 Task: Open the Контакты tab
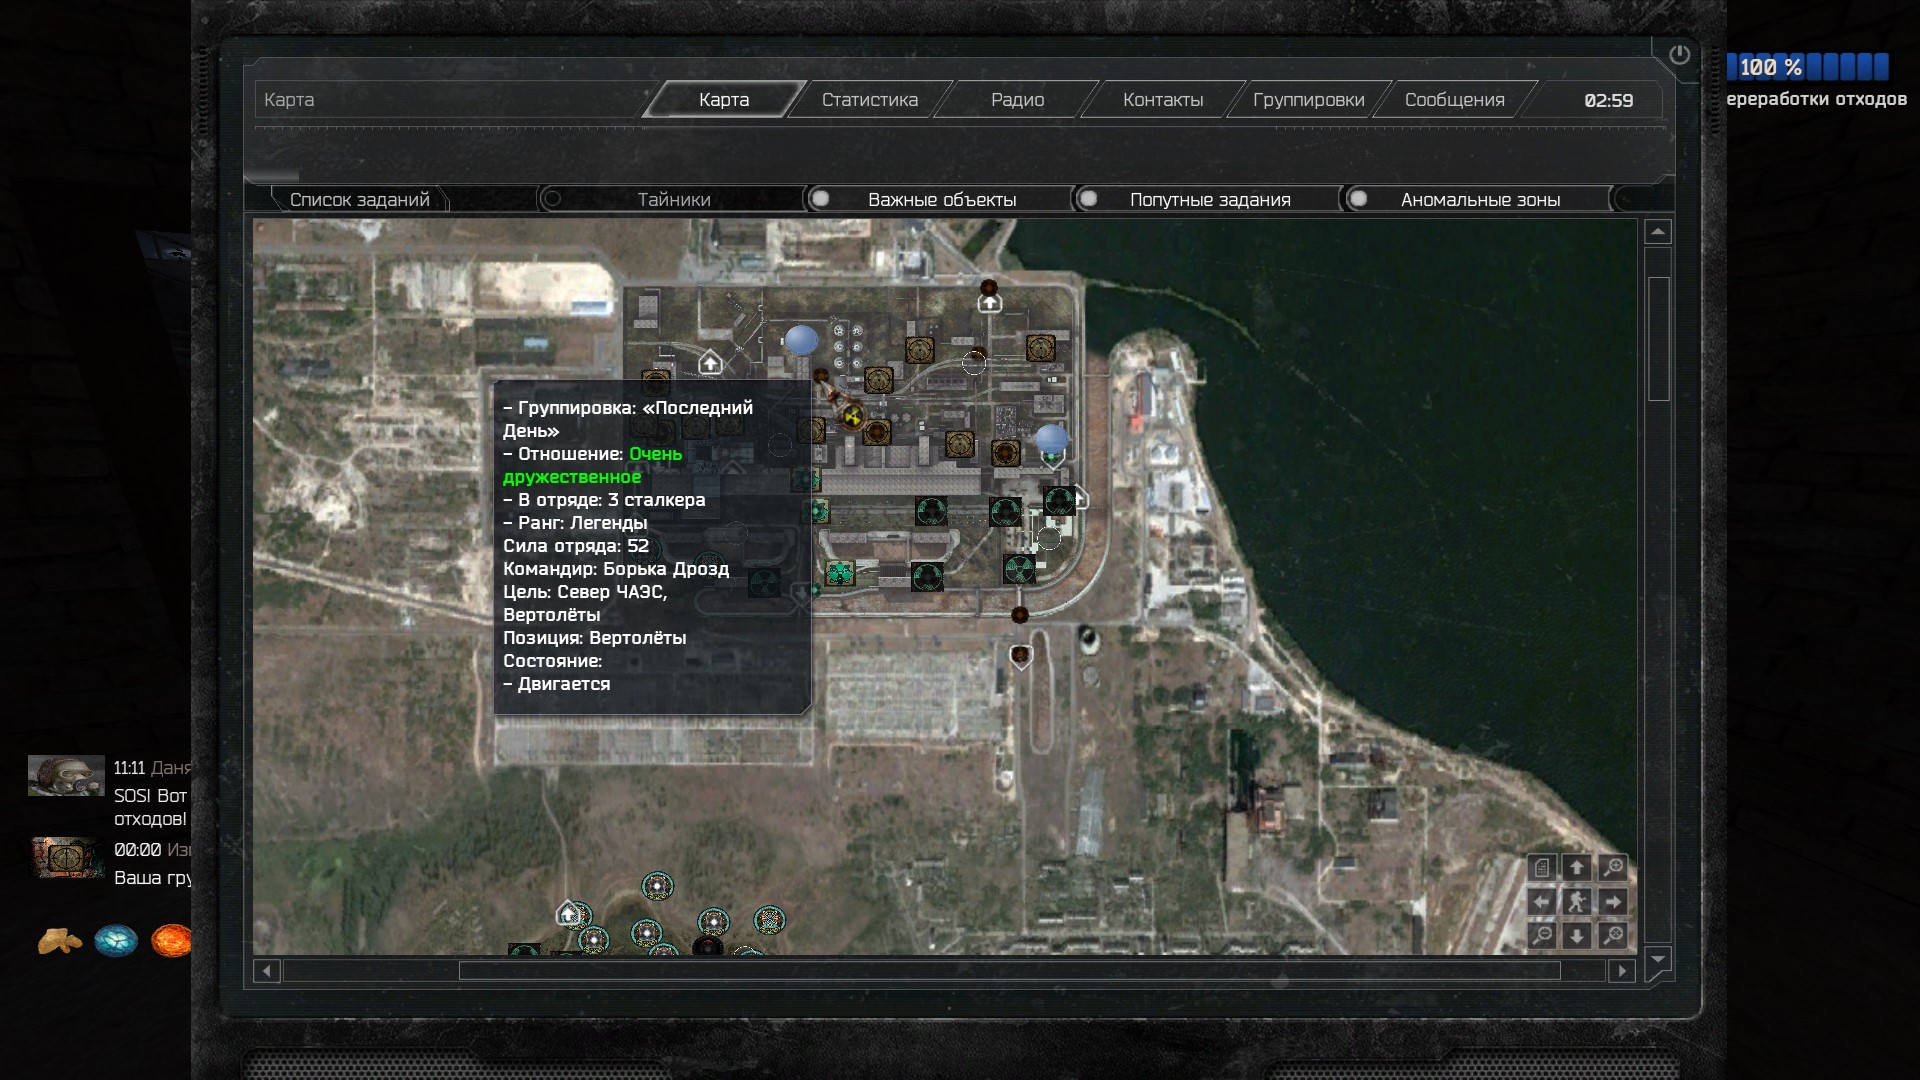tap(1162, 100)
